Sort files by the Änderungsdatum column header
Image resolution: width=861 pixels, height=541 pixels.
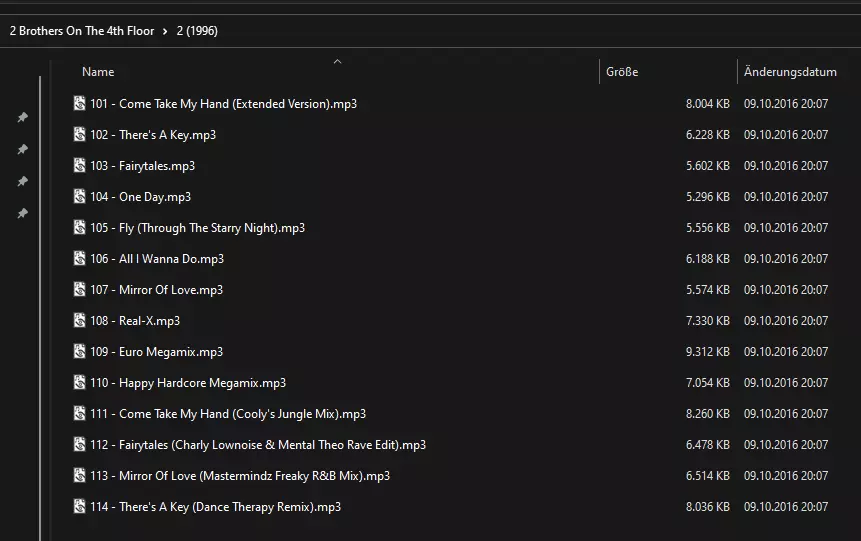click(x=790, y=72)
